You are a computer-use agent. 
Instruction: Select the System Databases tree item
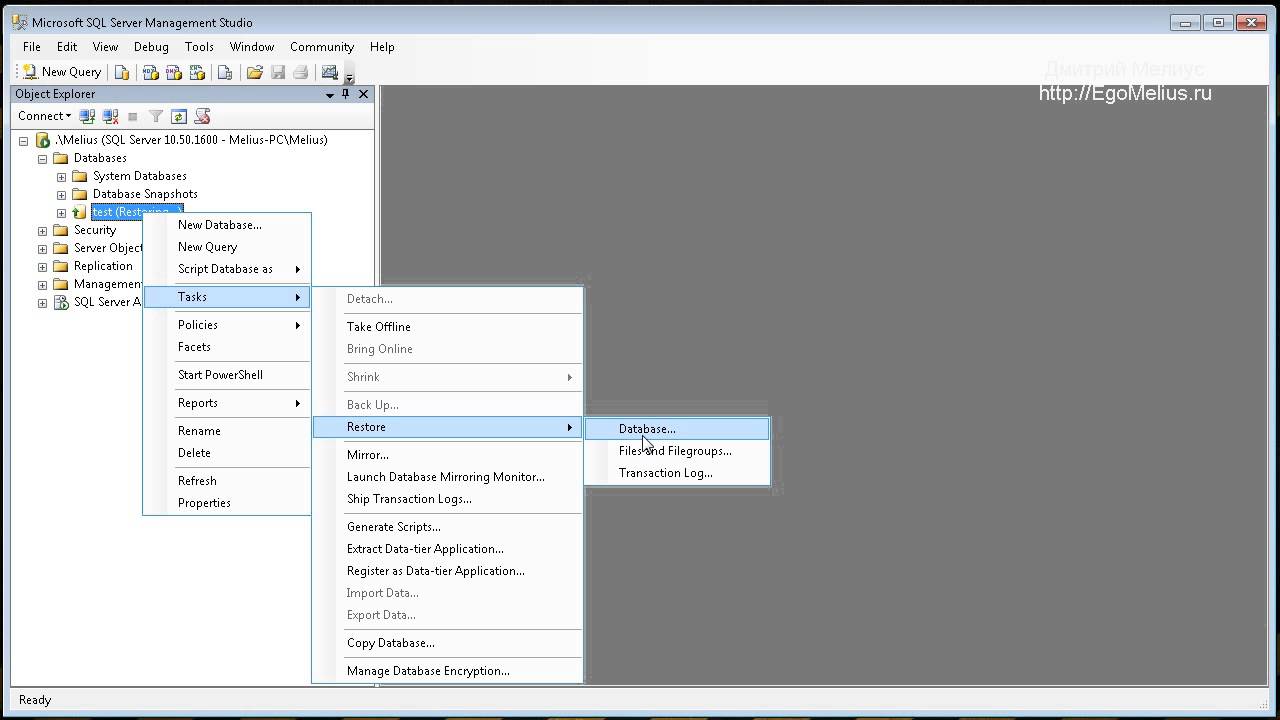(140, 176)
